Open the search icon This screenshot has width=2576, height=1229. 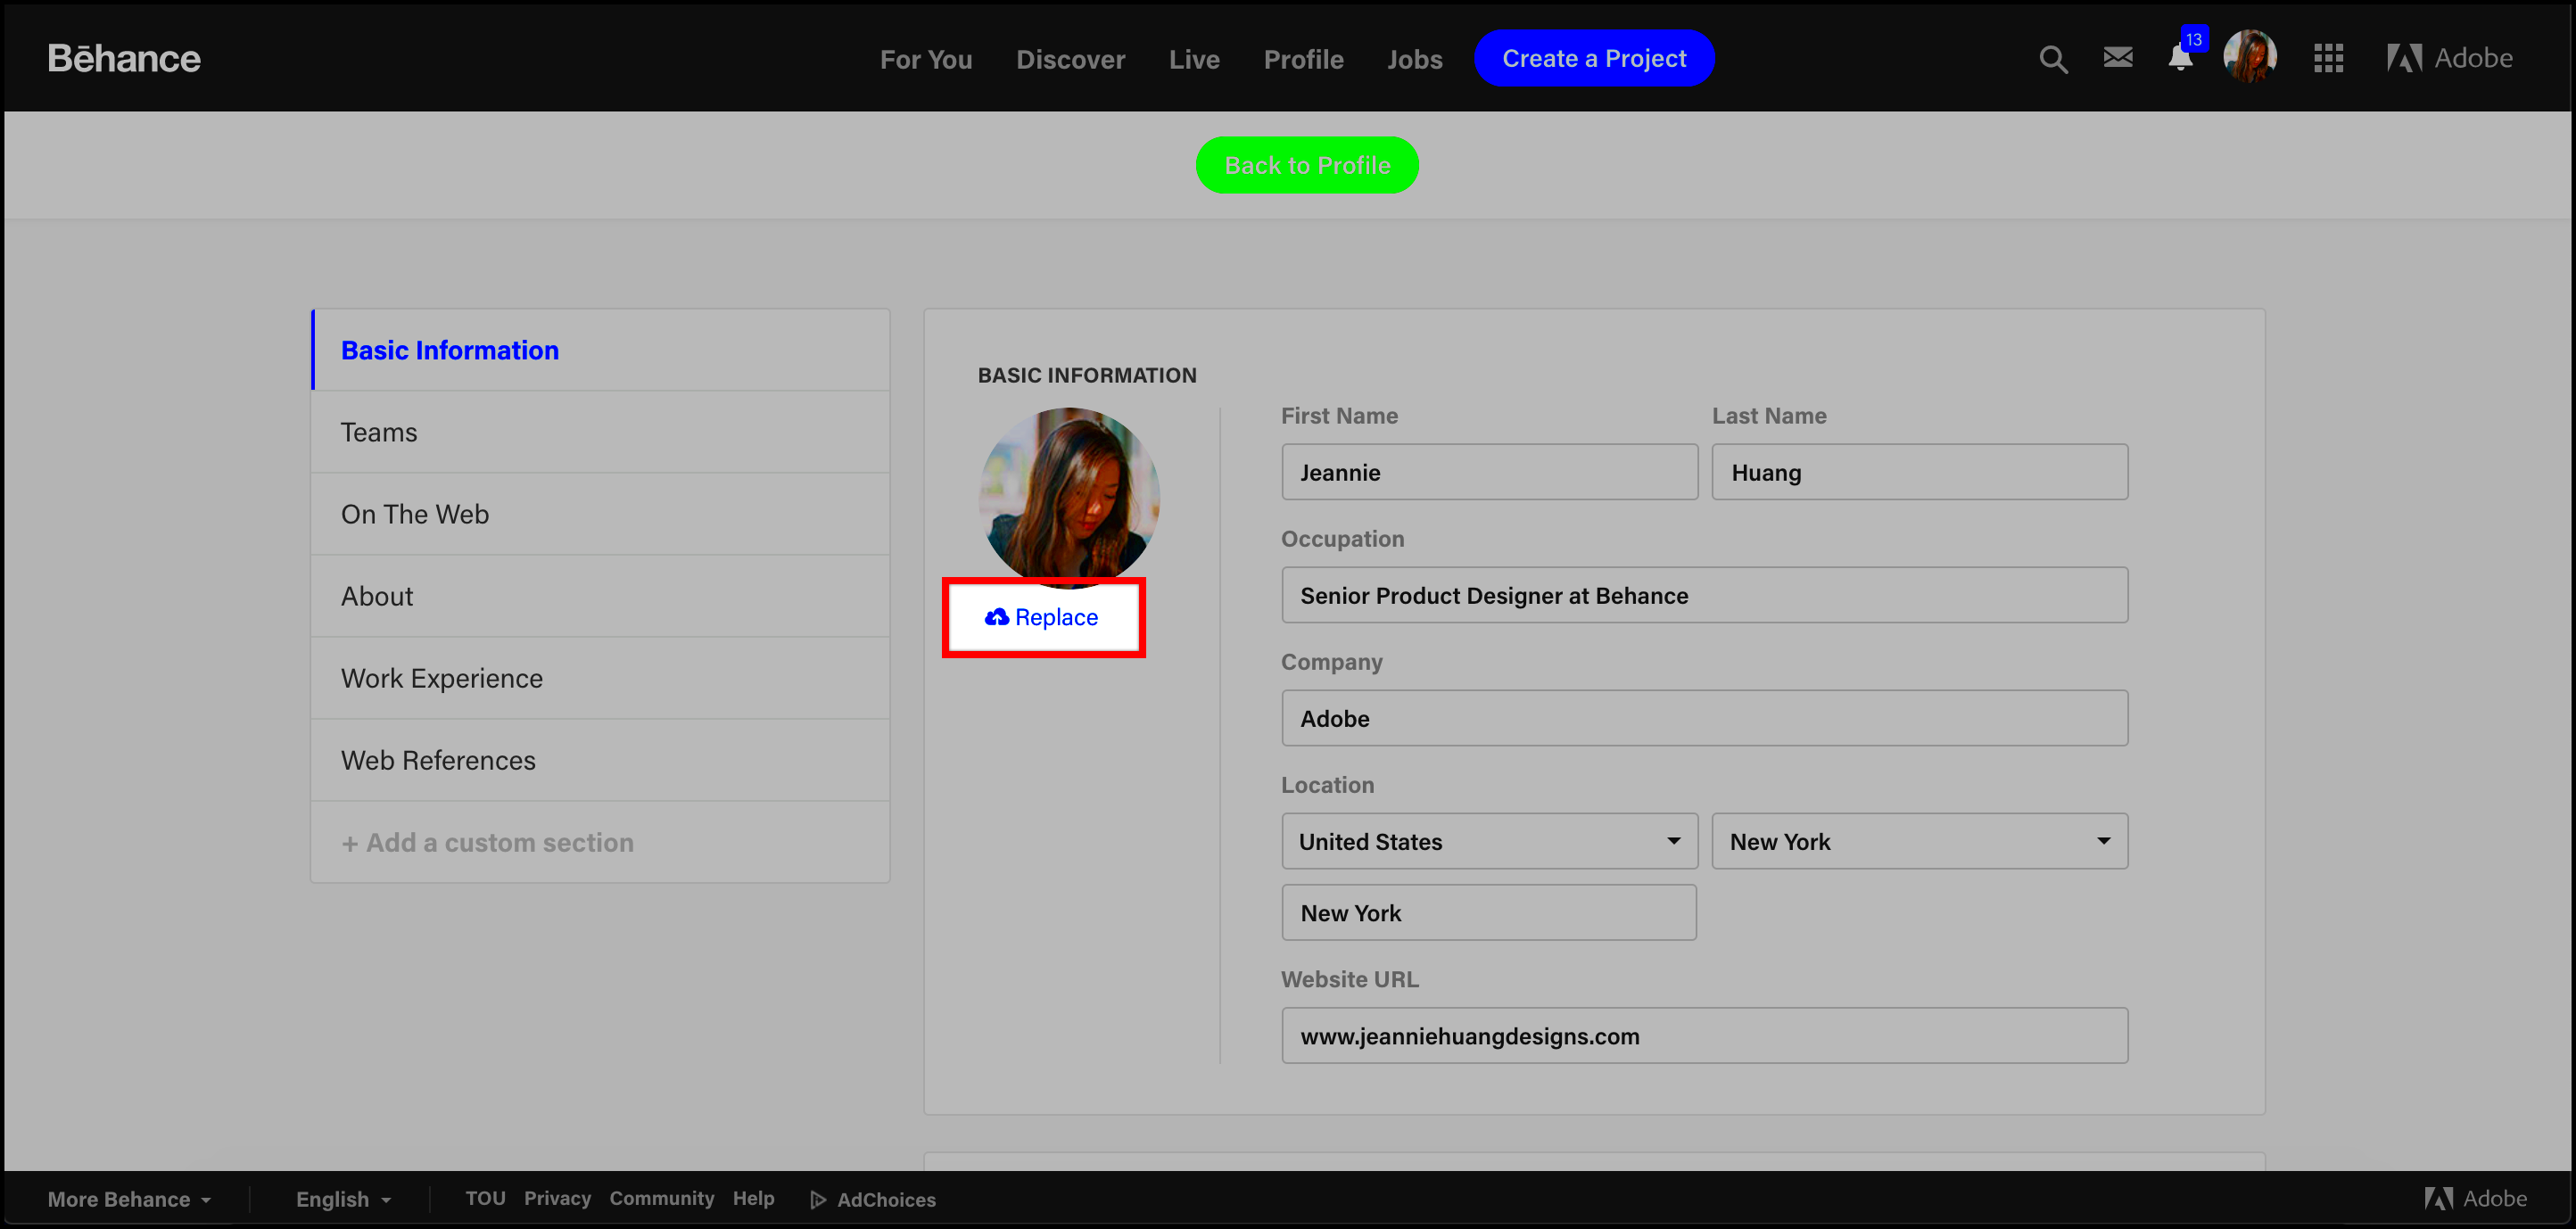pos(2052,57)
